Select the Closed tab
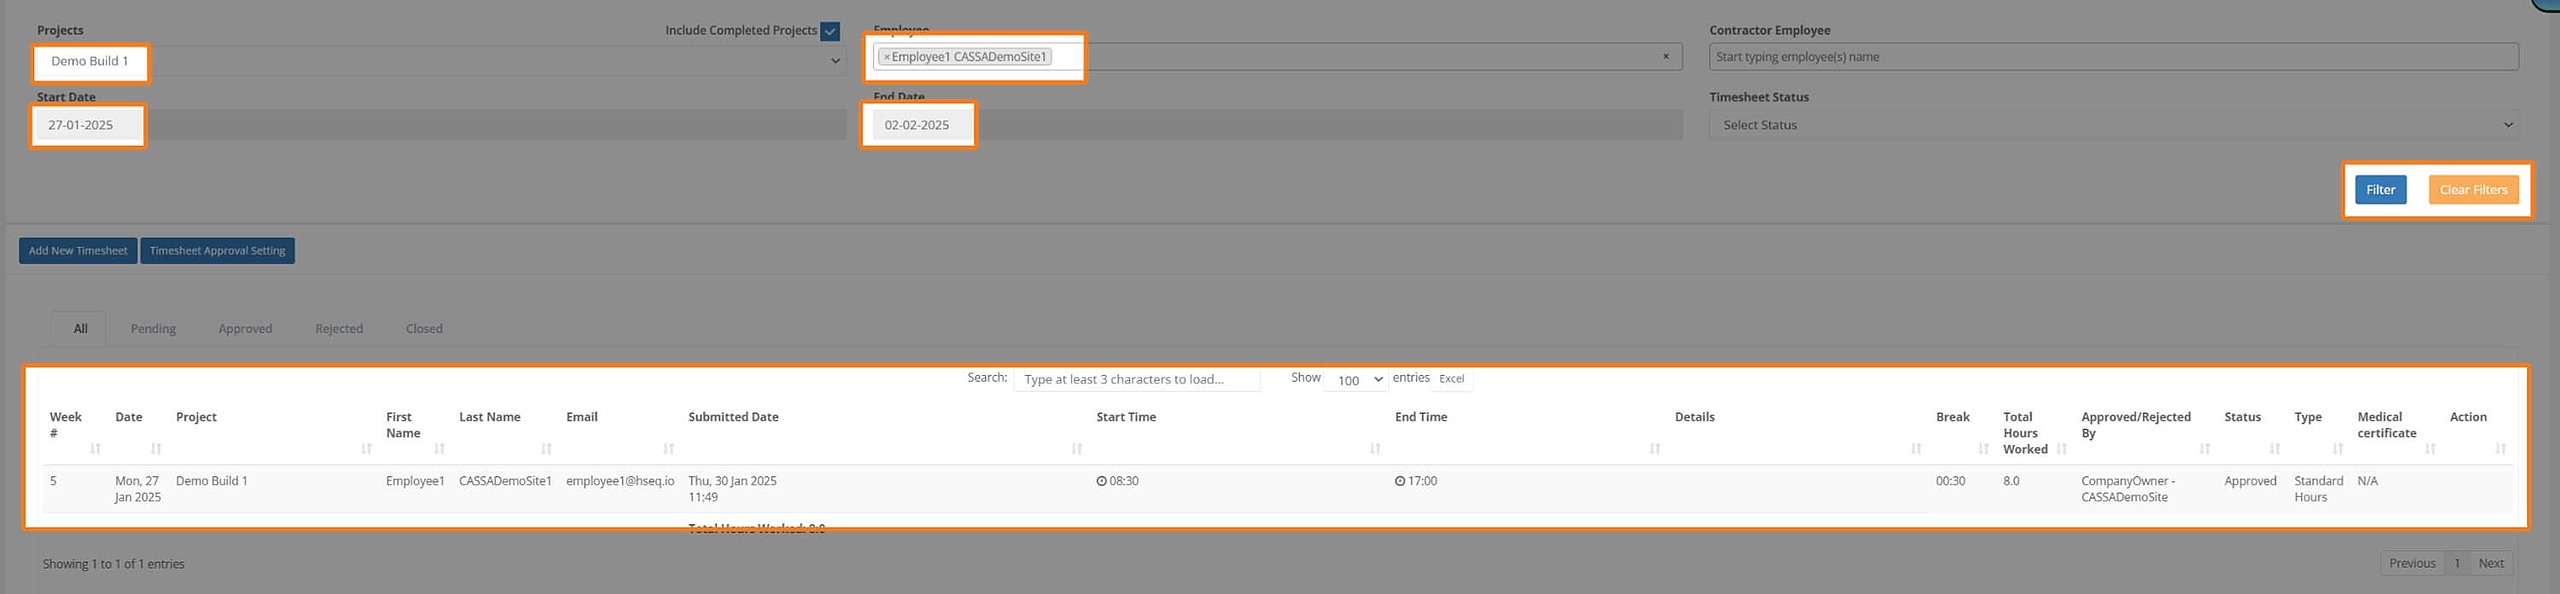Viewport: 2560px width, 594px height. (x=424, y=329)
